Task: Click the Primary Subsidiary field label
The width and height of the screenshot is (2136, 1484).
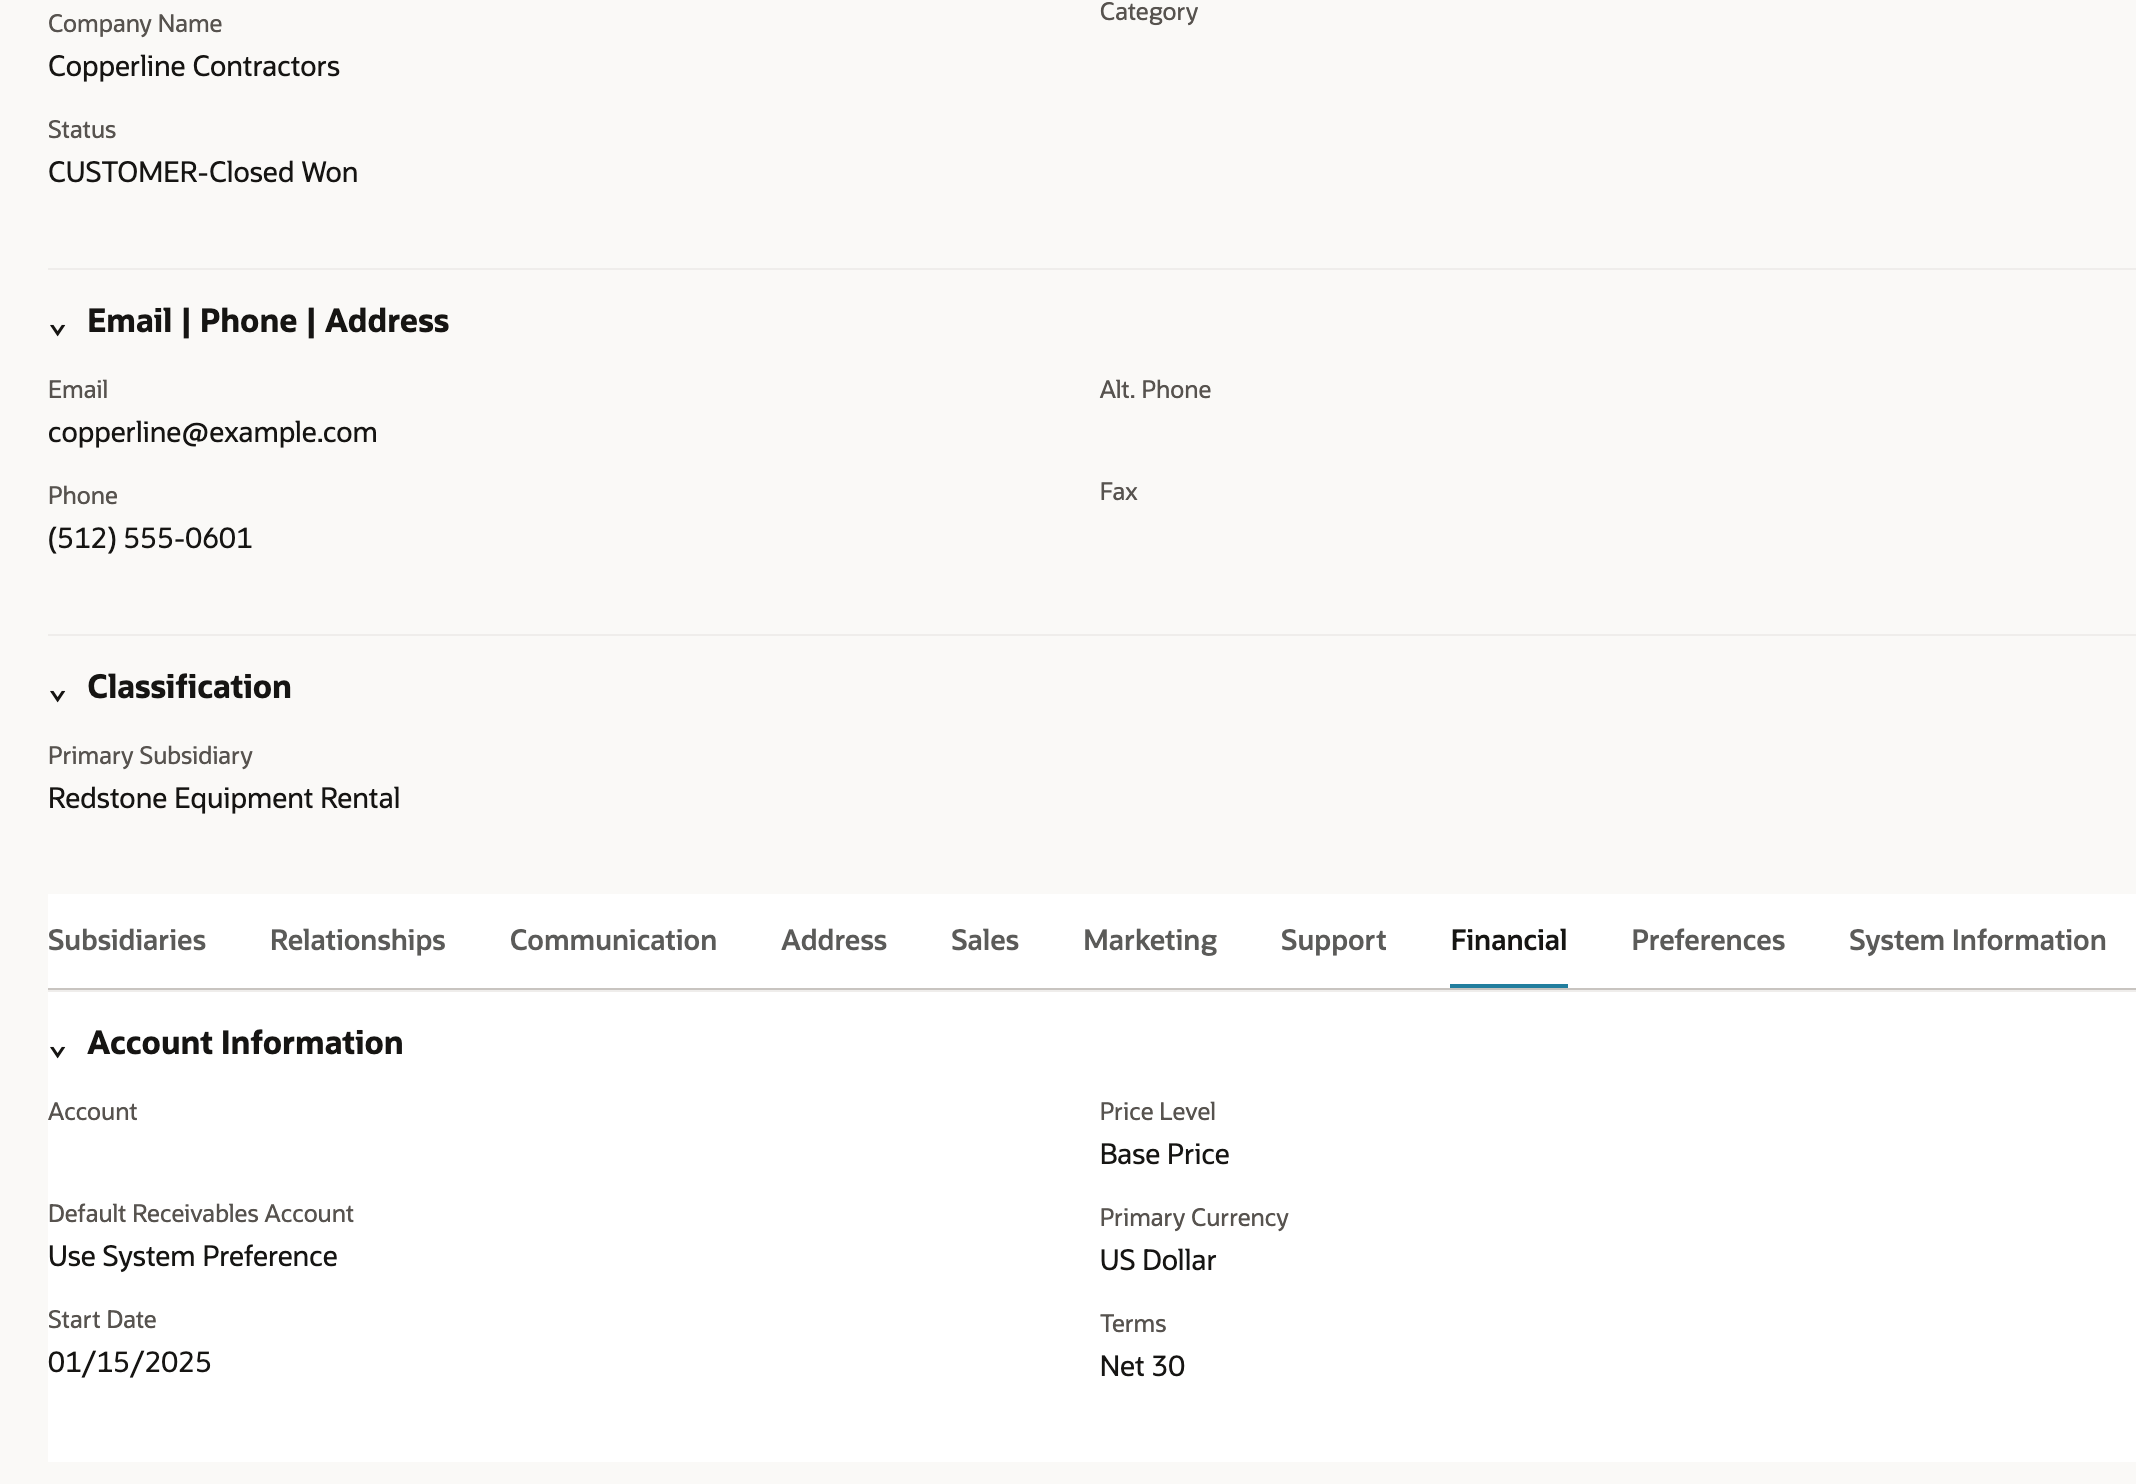Action: tap(150, 755)
